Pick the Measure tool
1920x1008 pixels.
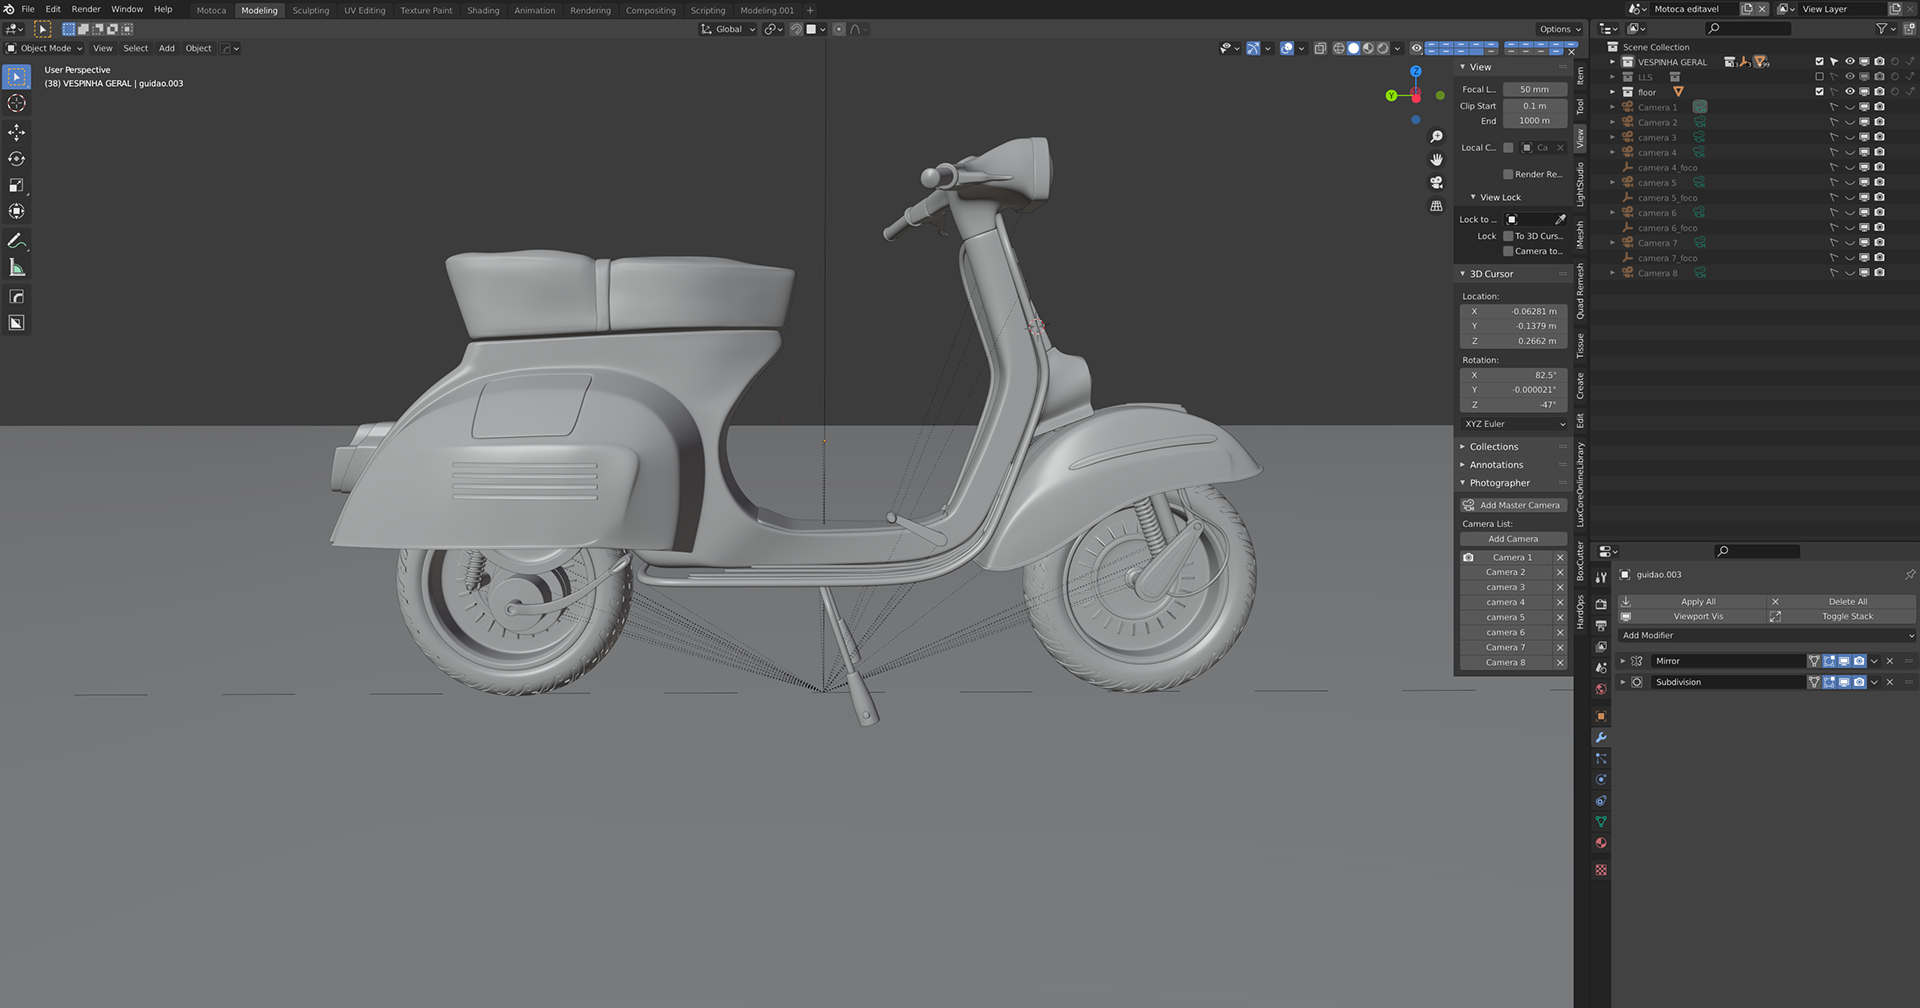point(17,268)
